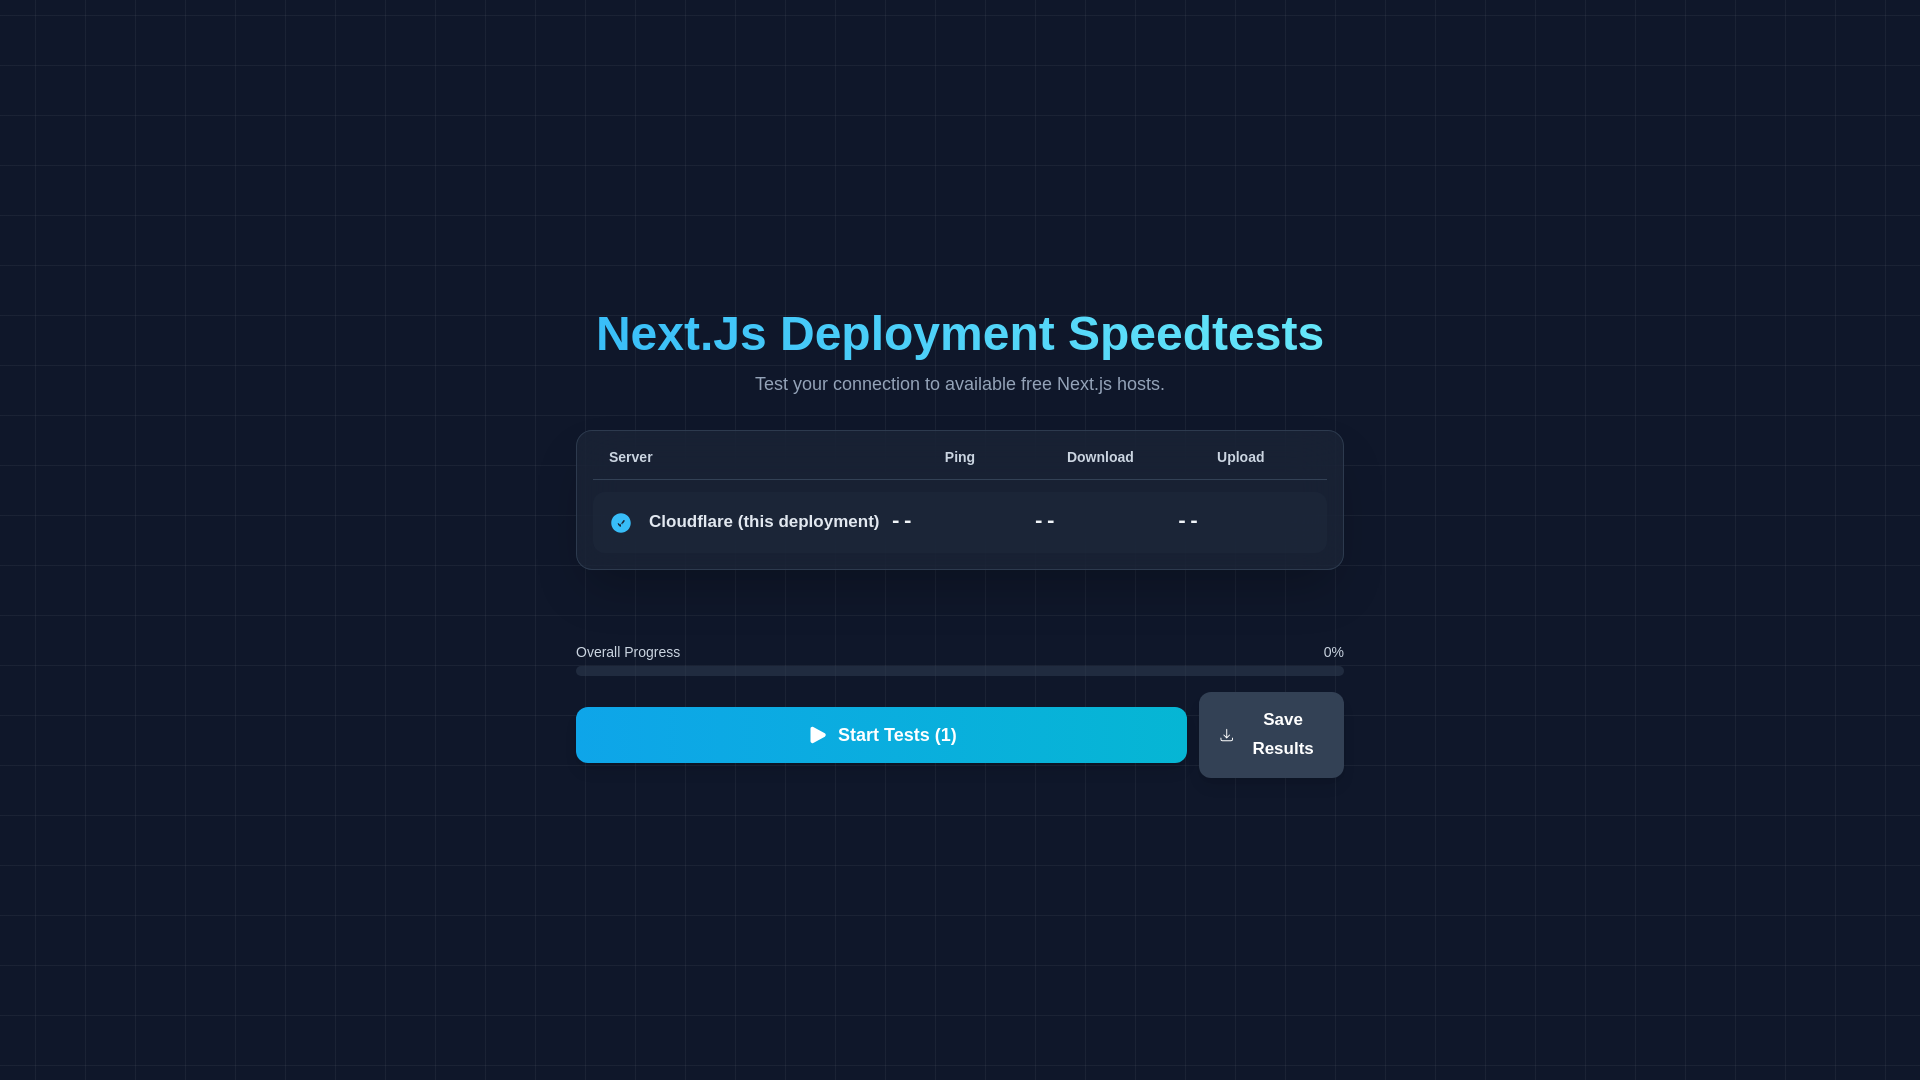Click the Next.Js Deployment Speedtests heading
Image resolution: width=1920 pixels, height=1080 pixels.
pos(960,334)
